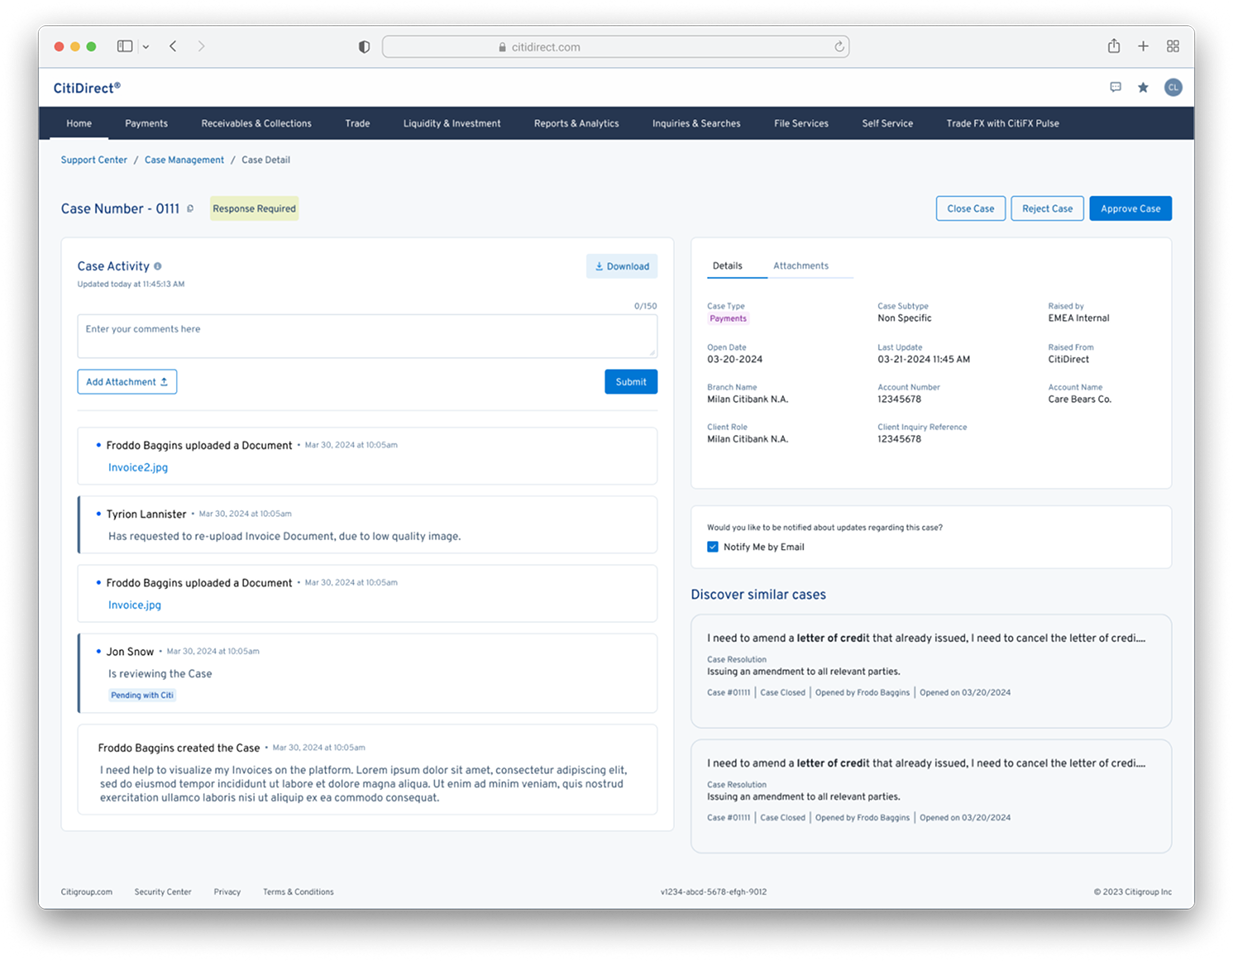Screen dimensions: 1233x961
Task: Show the tab overview grid icon
Action: 1173,46
